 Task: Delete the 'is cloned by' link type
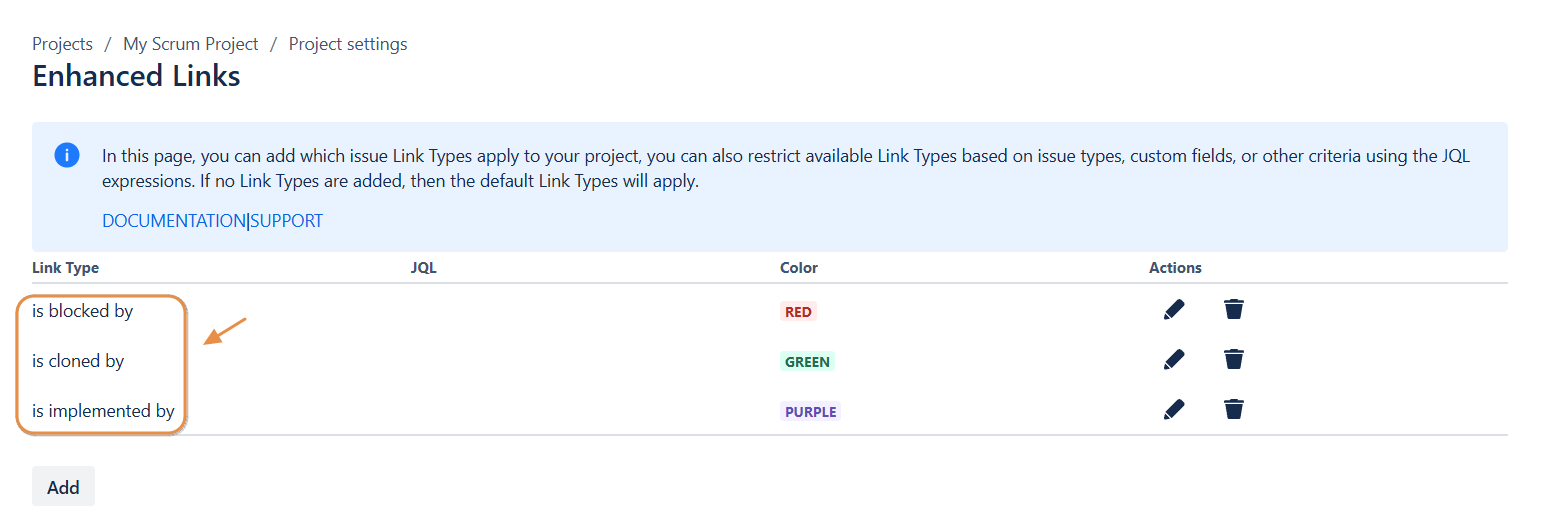click(1234, 359)
